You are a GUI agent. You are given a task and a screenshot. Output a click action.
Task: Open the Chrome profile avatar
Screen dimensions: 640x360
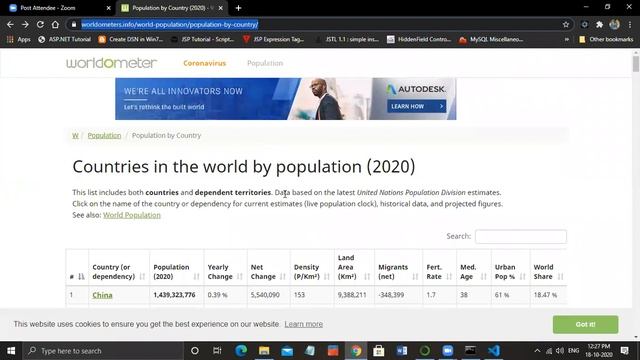point(614,24)
